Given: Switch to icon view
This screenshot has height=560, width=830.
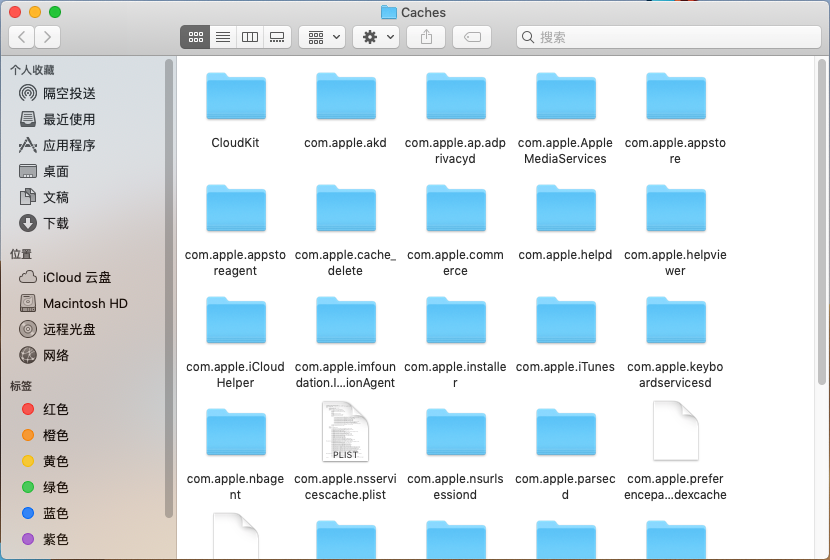Looking at the screenshot, I should [195, 37].
